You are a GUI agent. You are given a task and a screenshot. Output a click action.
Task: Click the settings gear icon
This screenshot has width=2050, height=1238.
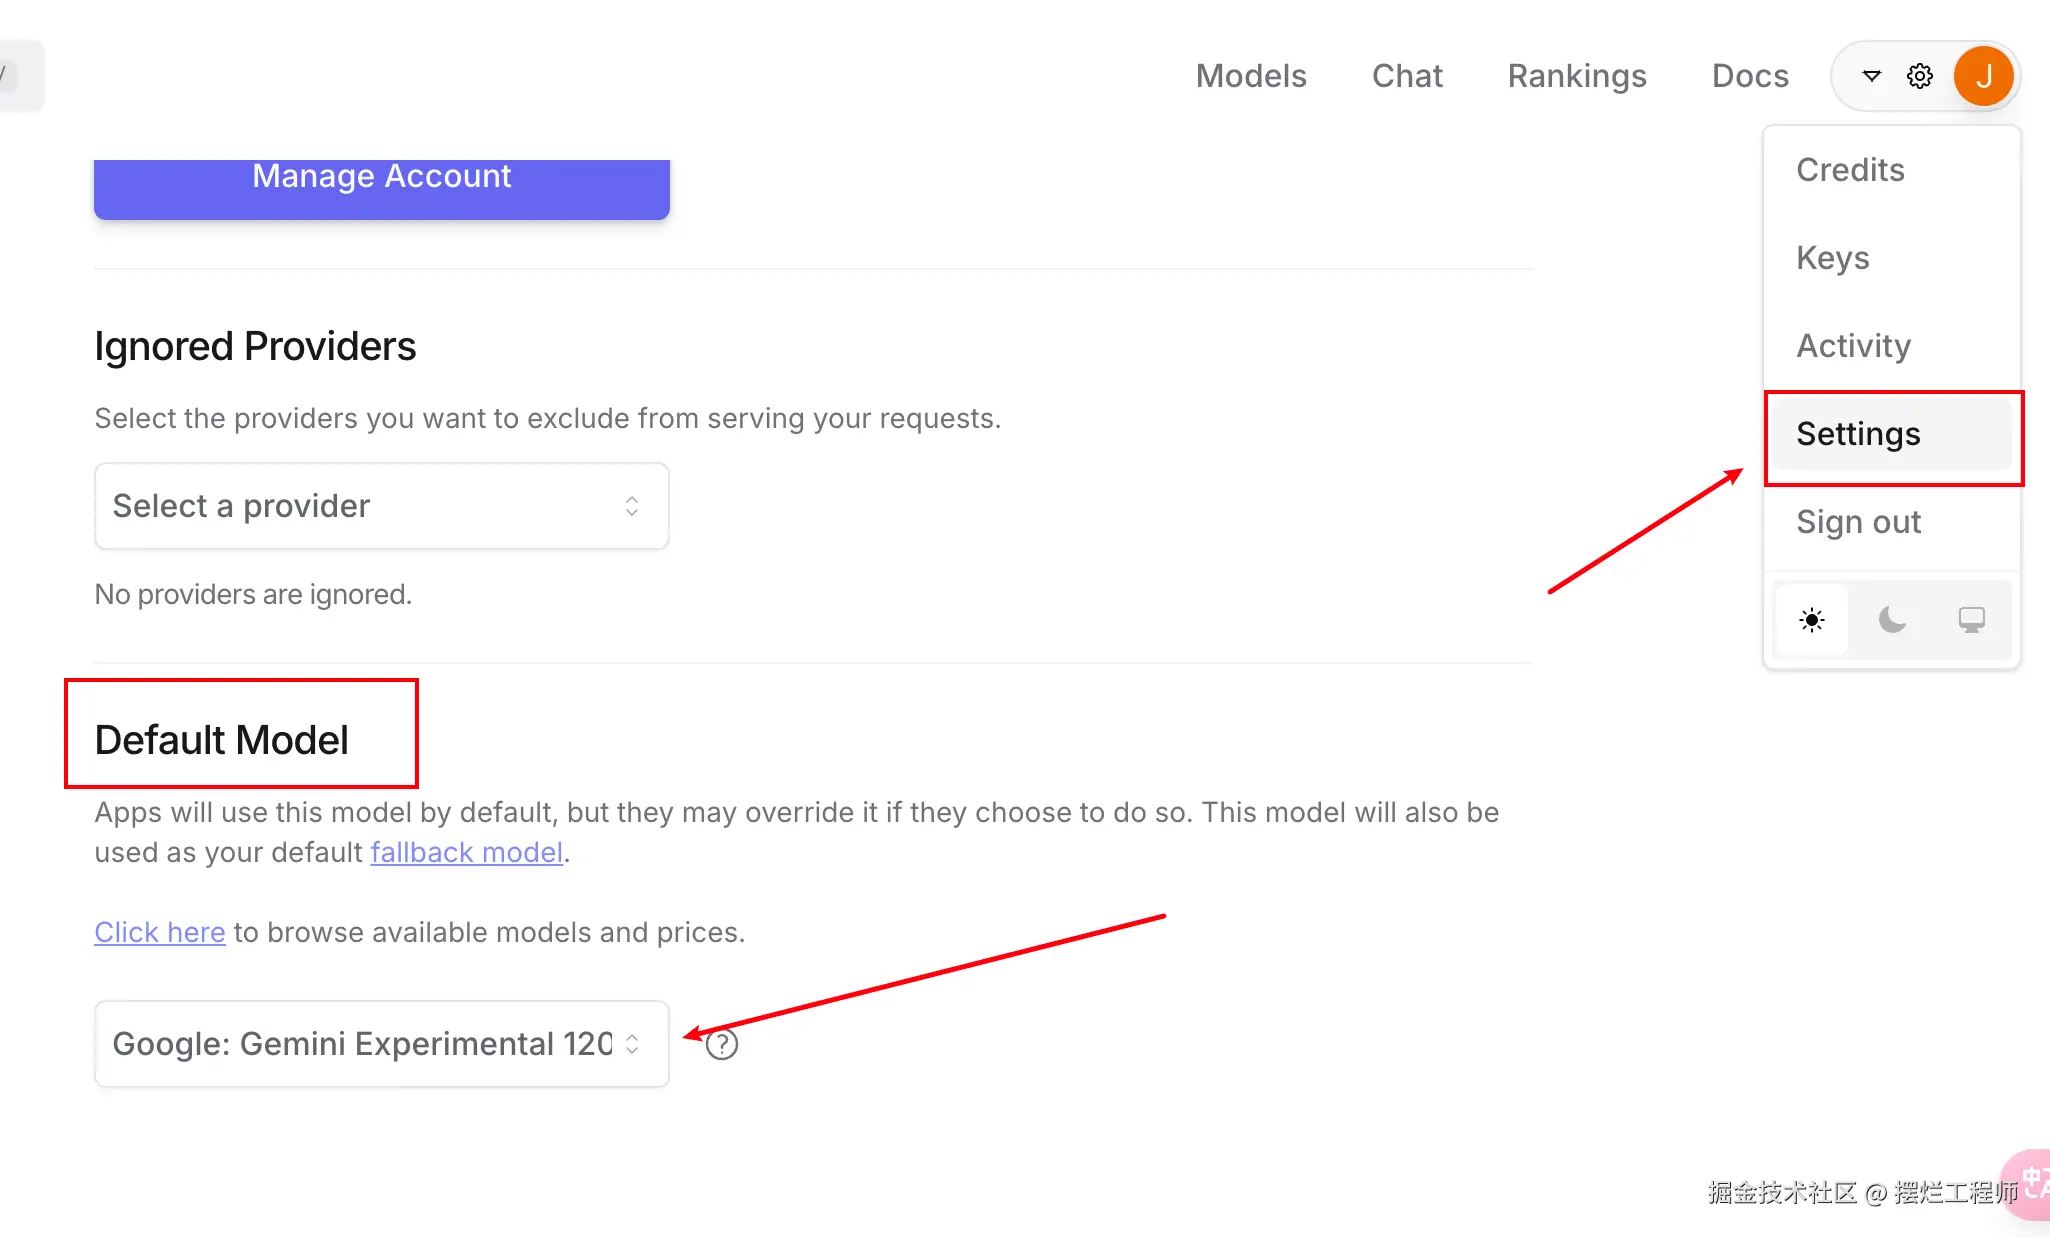(x=1919, y=76)
